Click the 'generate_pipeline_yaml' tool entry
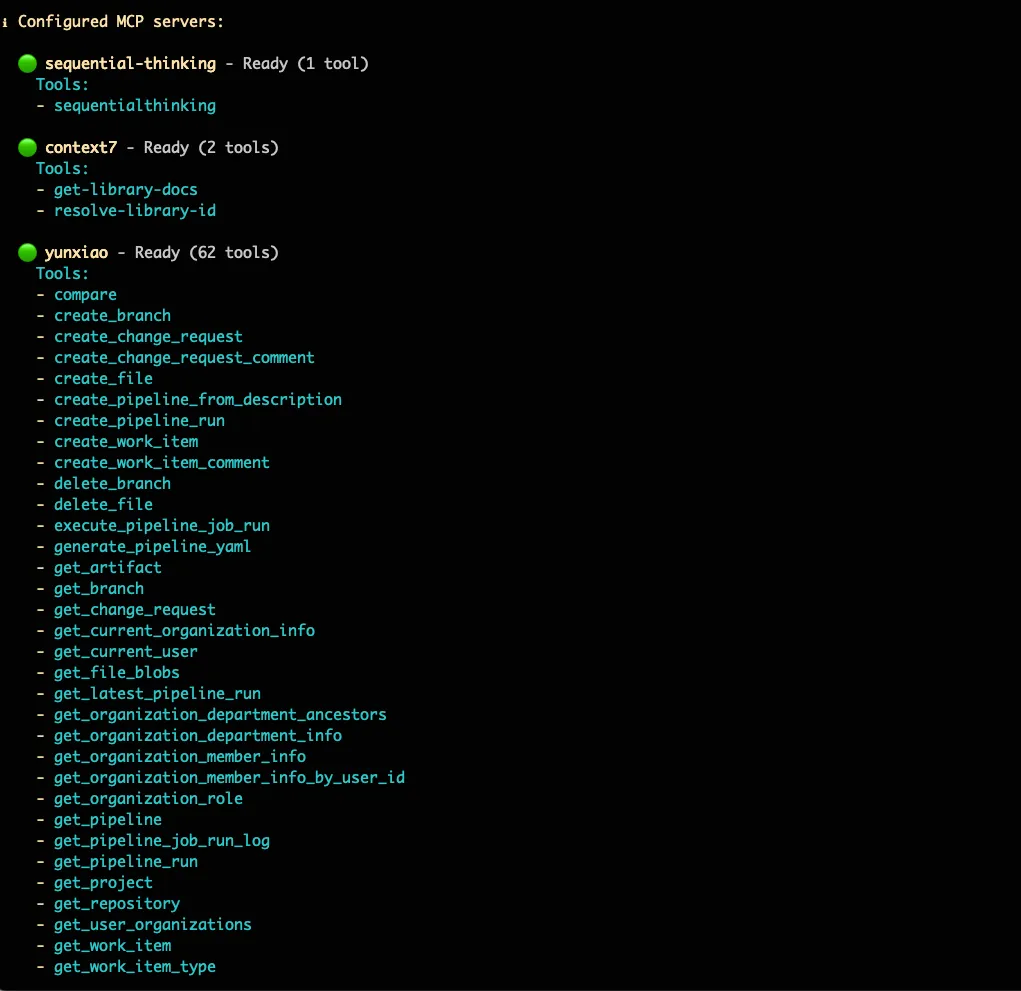The height and width of the screenshot is (991, 1021). coord(152,547)
